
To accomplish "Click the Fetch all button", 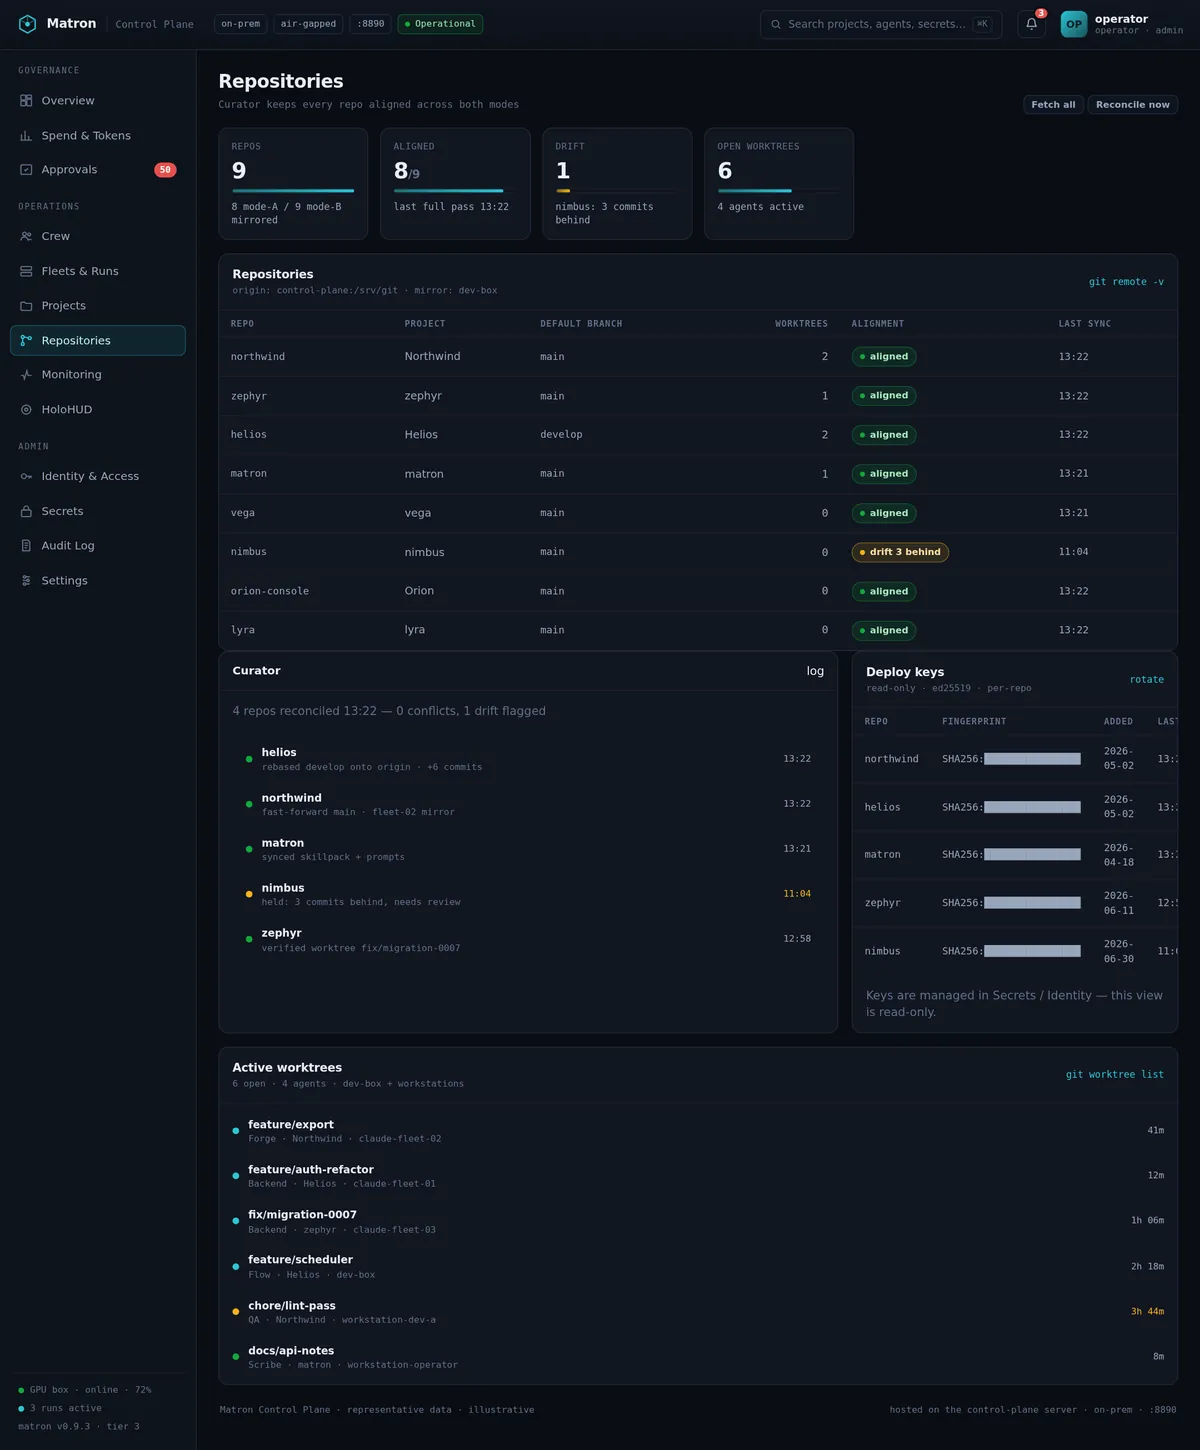I will pos(1053,105).
